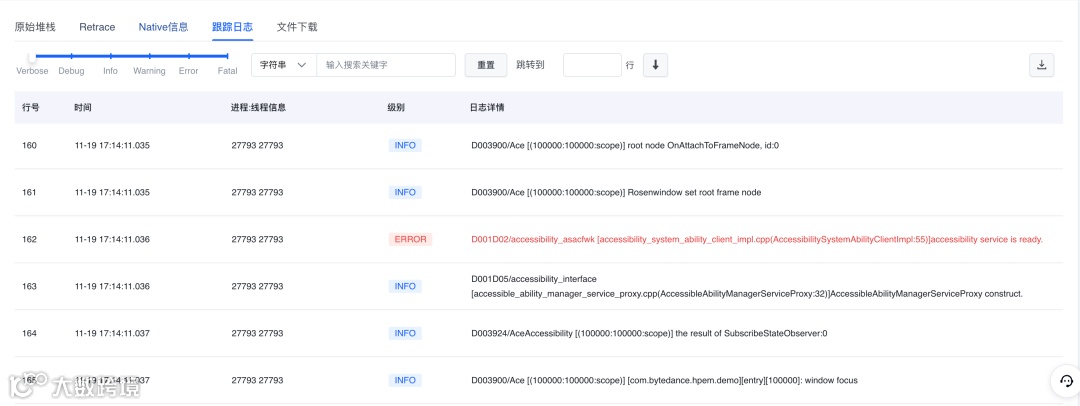Image resolution: width=1080 pixels, height=406 pixels.
Task: Click the INFO badge in row 160
Action: pos(404,145)
